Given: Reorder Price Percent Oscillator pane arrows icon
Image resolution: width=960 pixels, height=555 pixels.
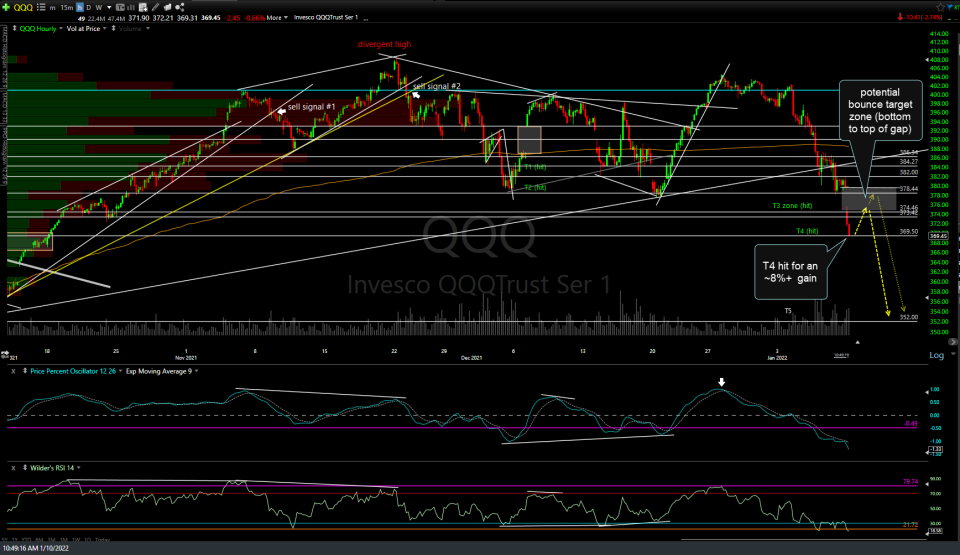Looking at the screenshot, I should pos(24,371).
